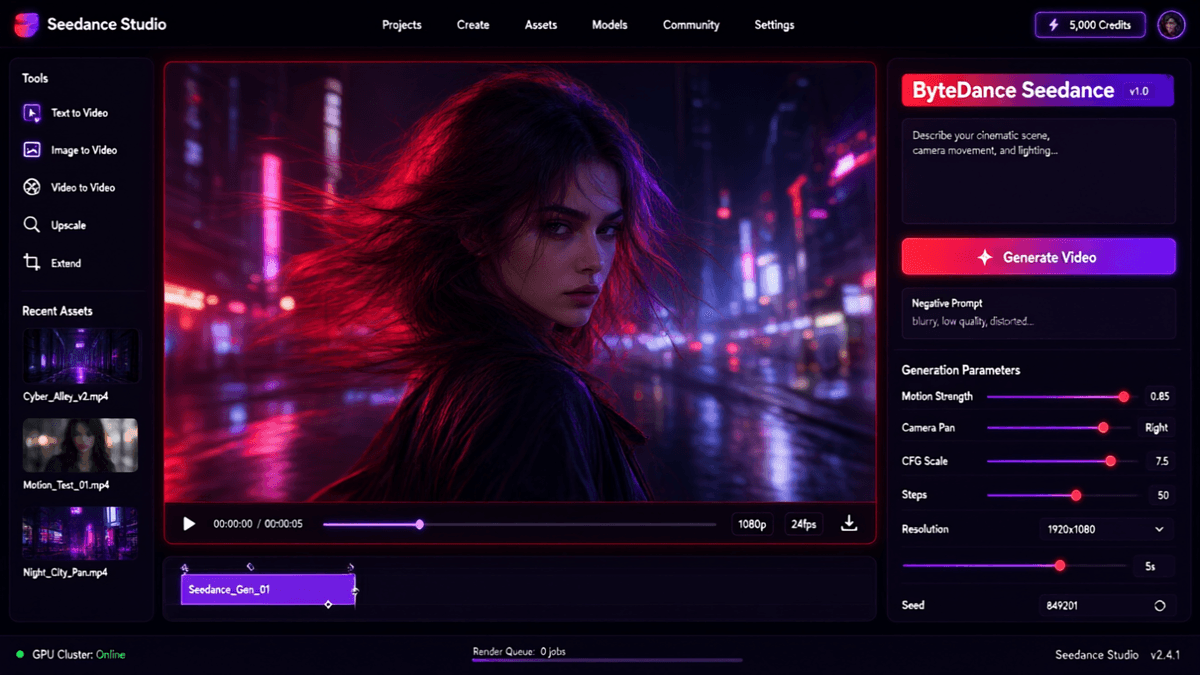This screenshot has width=1200, height=675.
Task: Click the ByteDance Seedance title banner
Action: pyautogui.click(x=1038, y=91)
